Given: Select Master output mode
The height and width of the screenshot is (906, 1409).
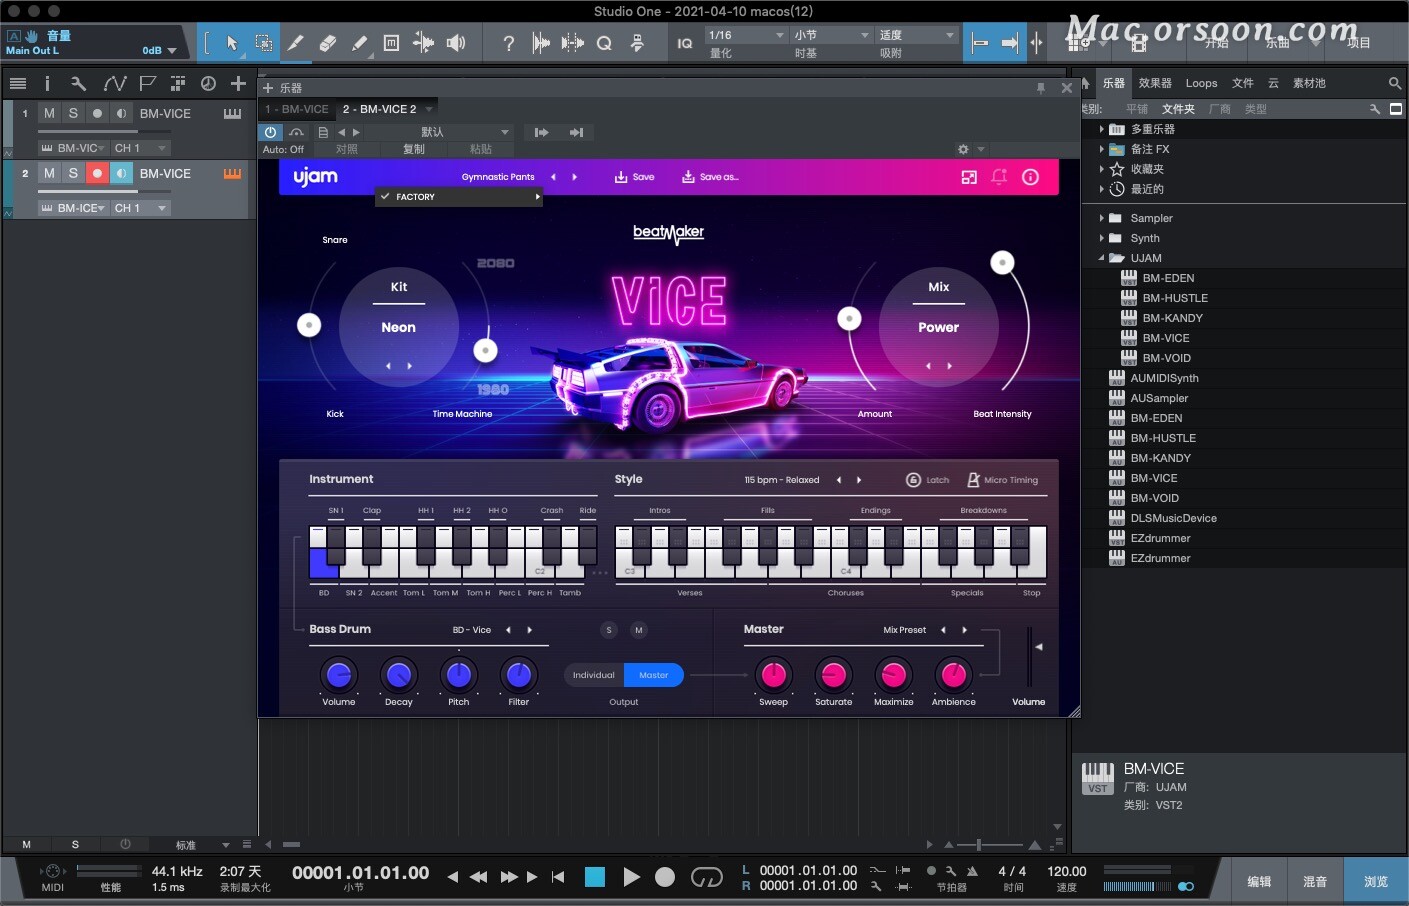Looking at the screenshot, I should click(x=654, y=675).
